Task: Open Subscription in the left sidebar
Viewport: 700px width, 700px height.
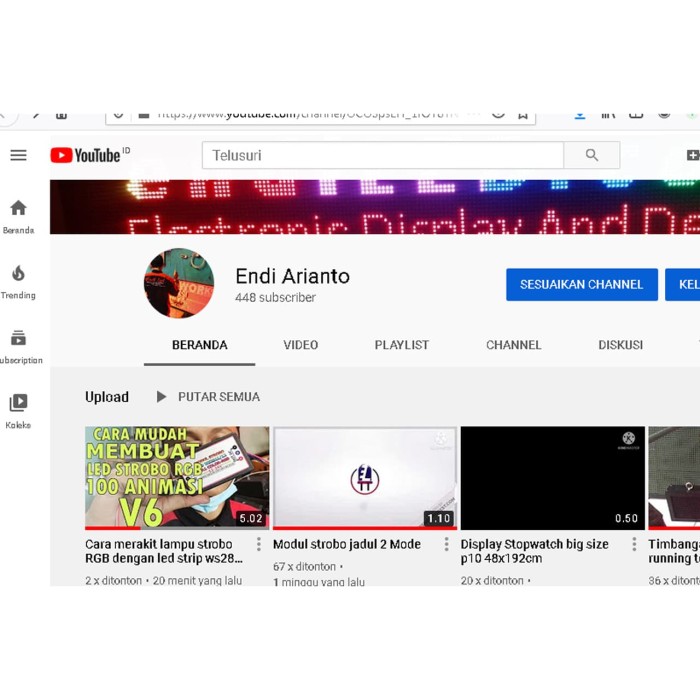Action: [19, 347]
